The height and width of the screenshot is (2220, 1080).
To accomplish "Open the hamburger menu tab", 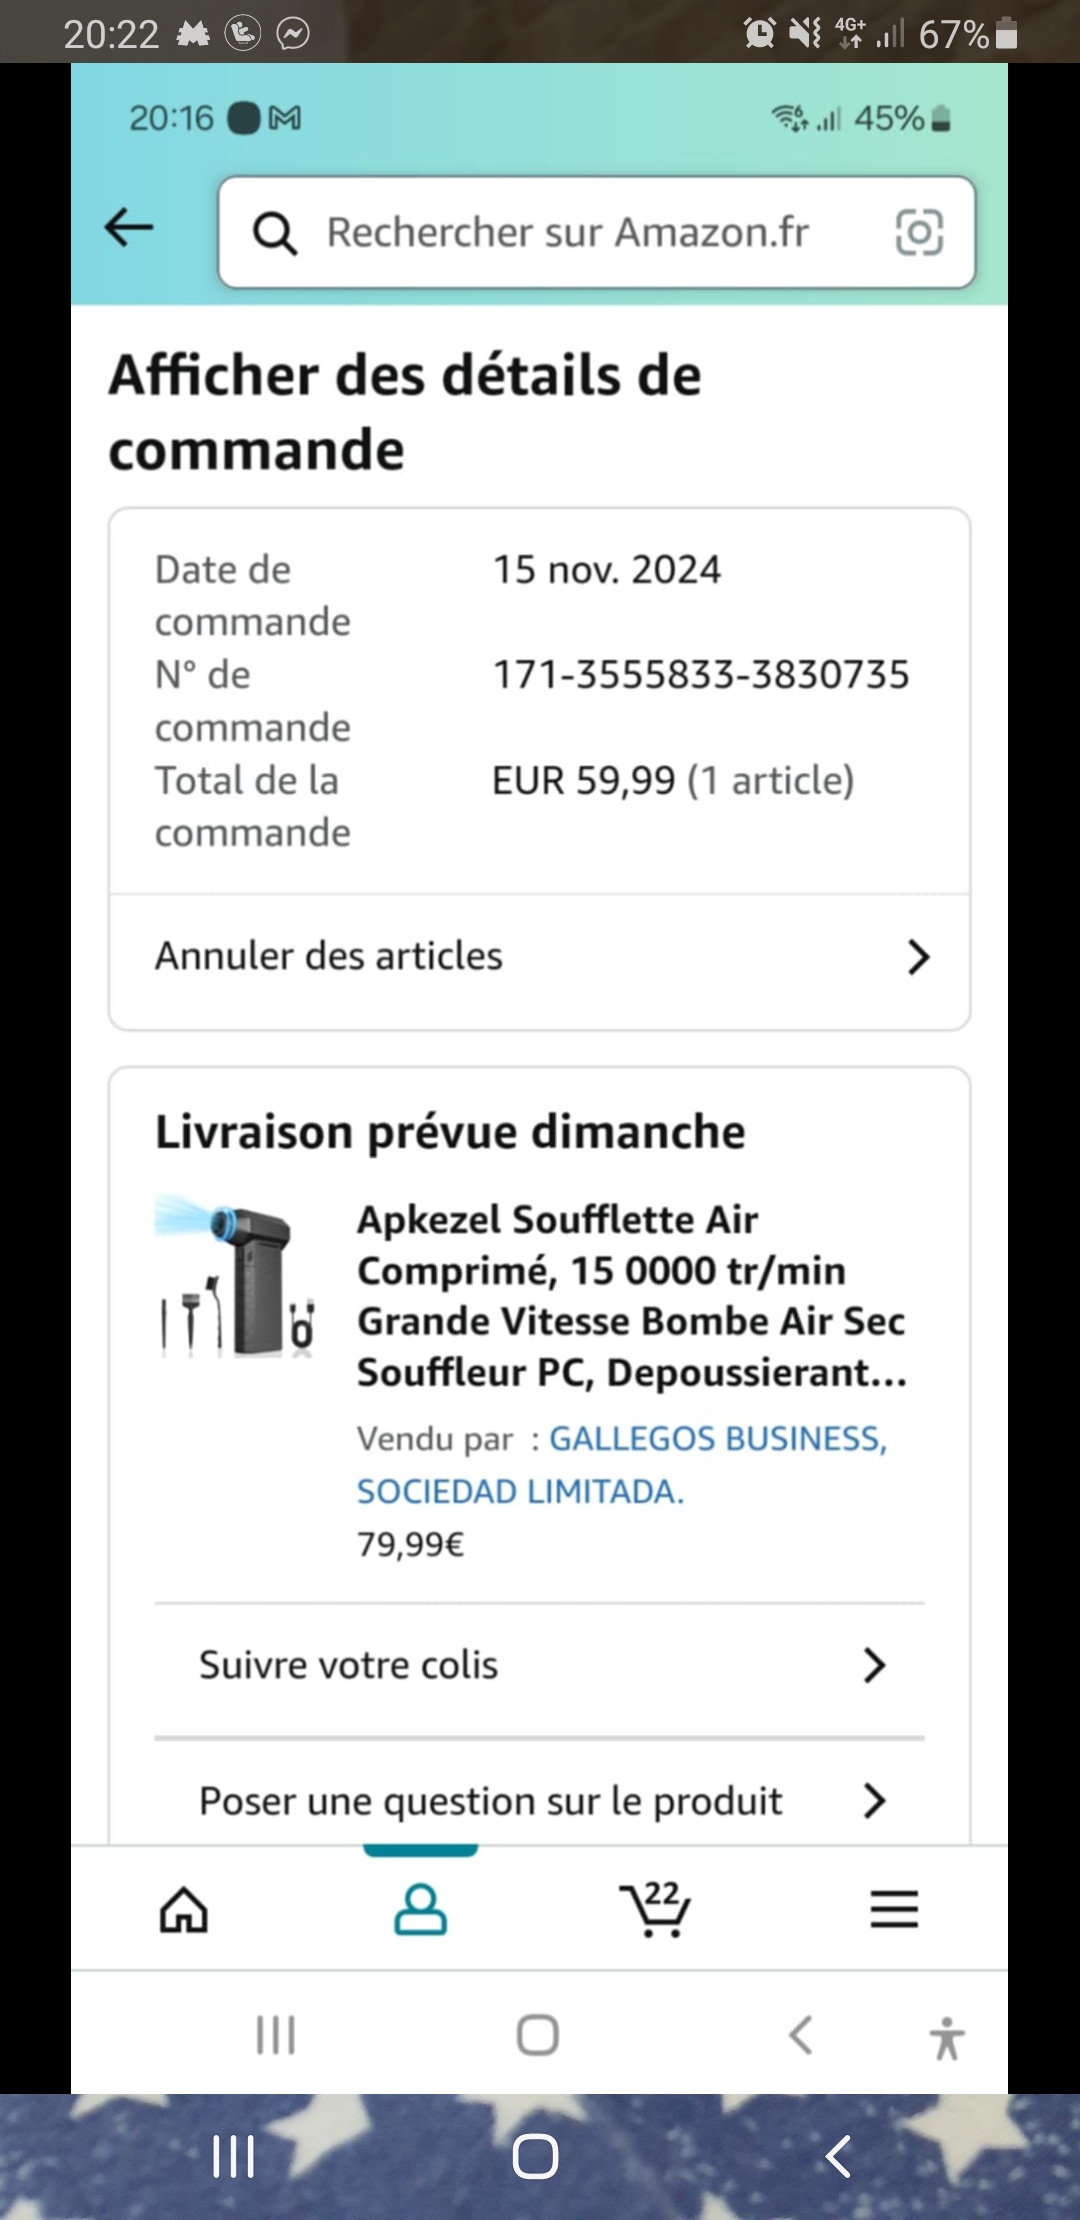I will click(x=893, y=1910).
